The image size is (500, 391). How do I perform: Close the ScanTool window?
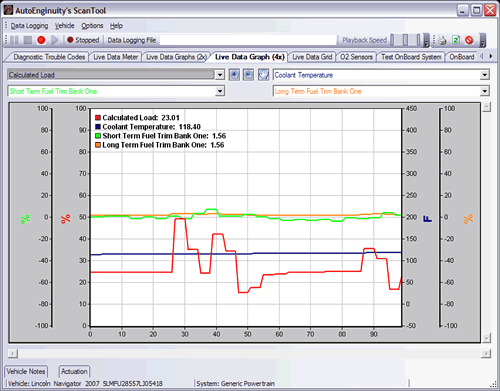click(490, 10)
